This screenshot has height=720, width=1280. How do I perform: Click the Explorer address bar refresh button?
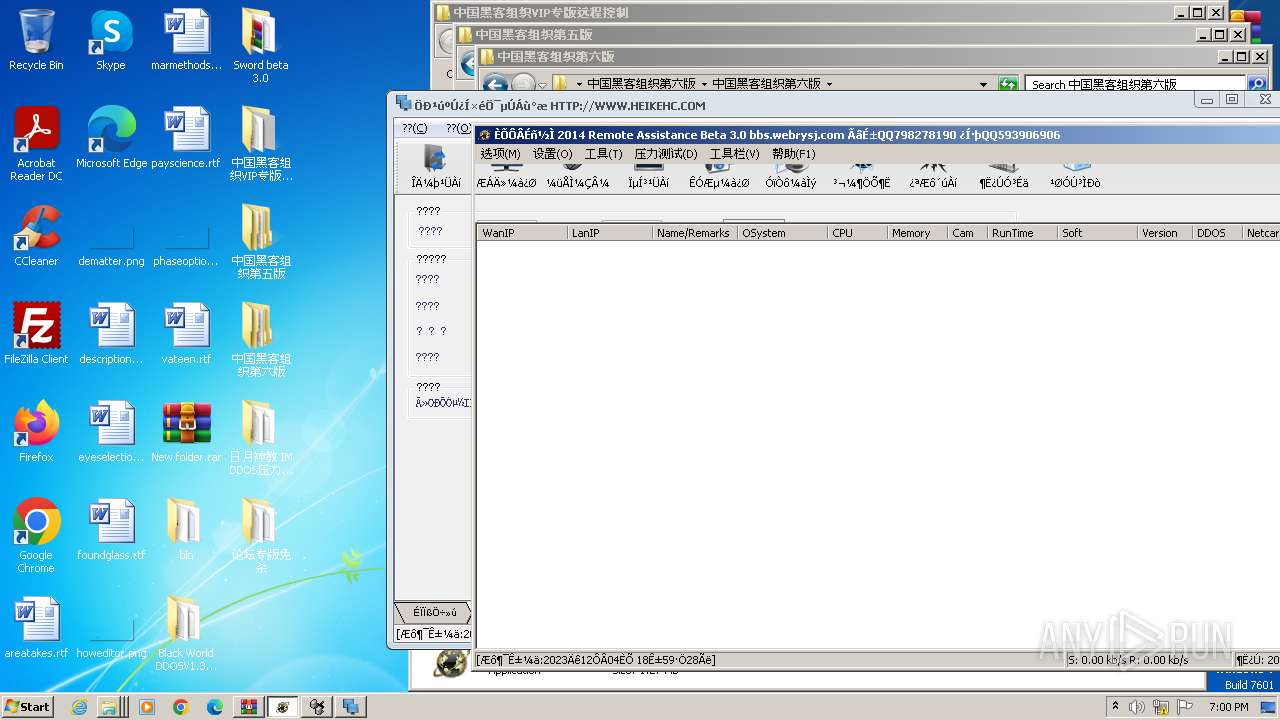[x=1008, y=84]
